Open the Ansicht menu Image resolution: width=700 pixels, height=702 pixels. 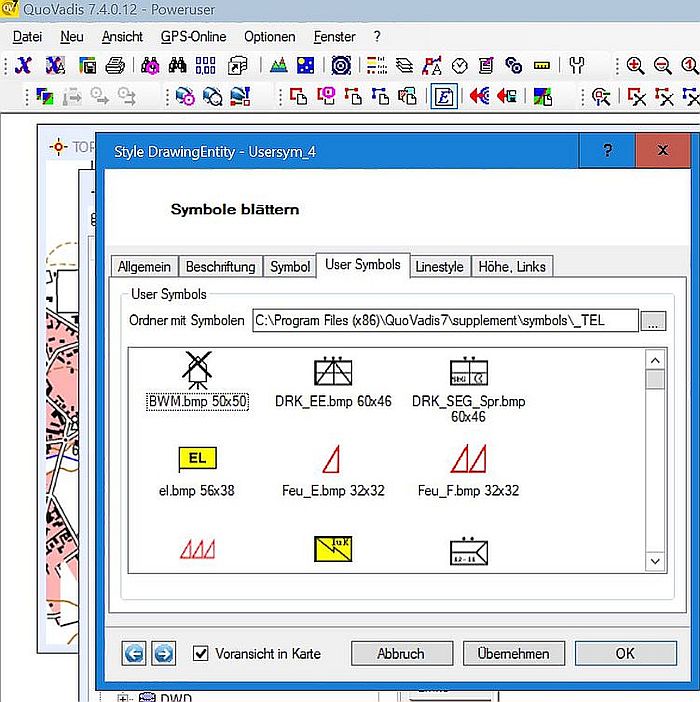point(122,37)
